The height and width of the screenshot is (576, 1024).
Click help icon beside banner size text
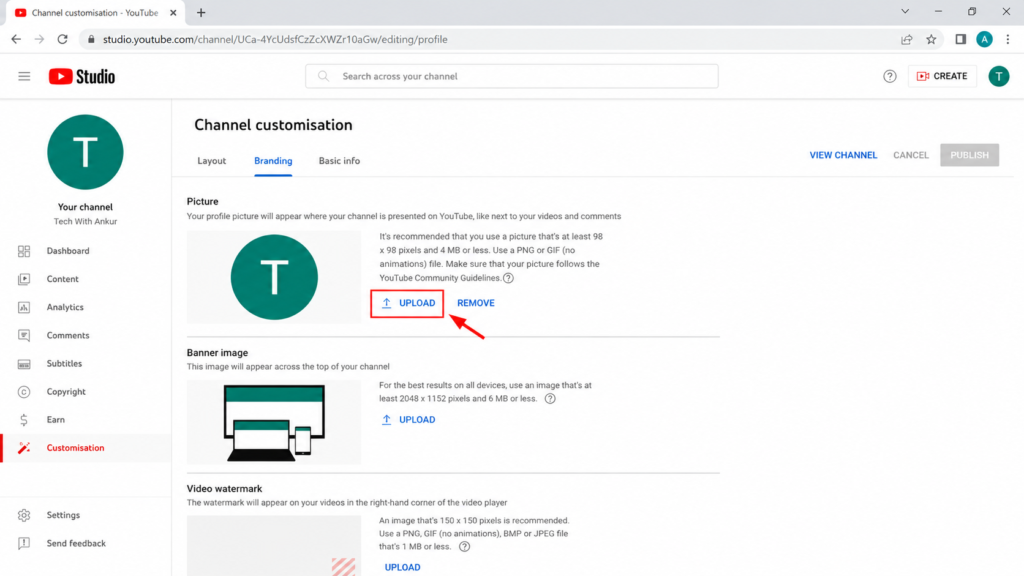click(x=550, y=398)
